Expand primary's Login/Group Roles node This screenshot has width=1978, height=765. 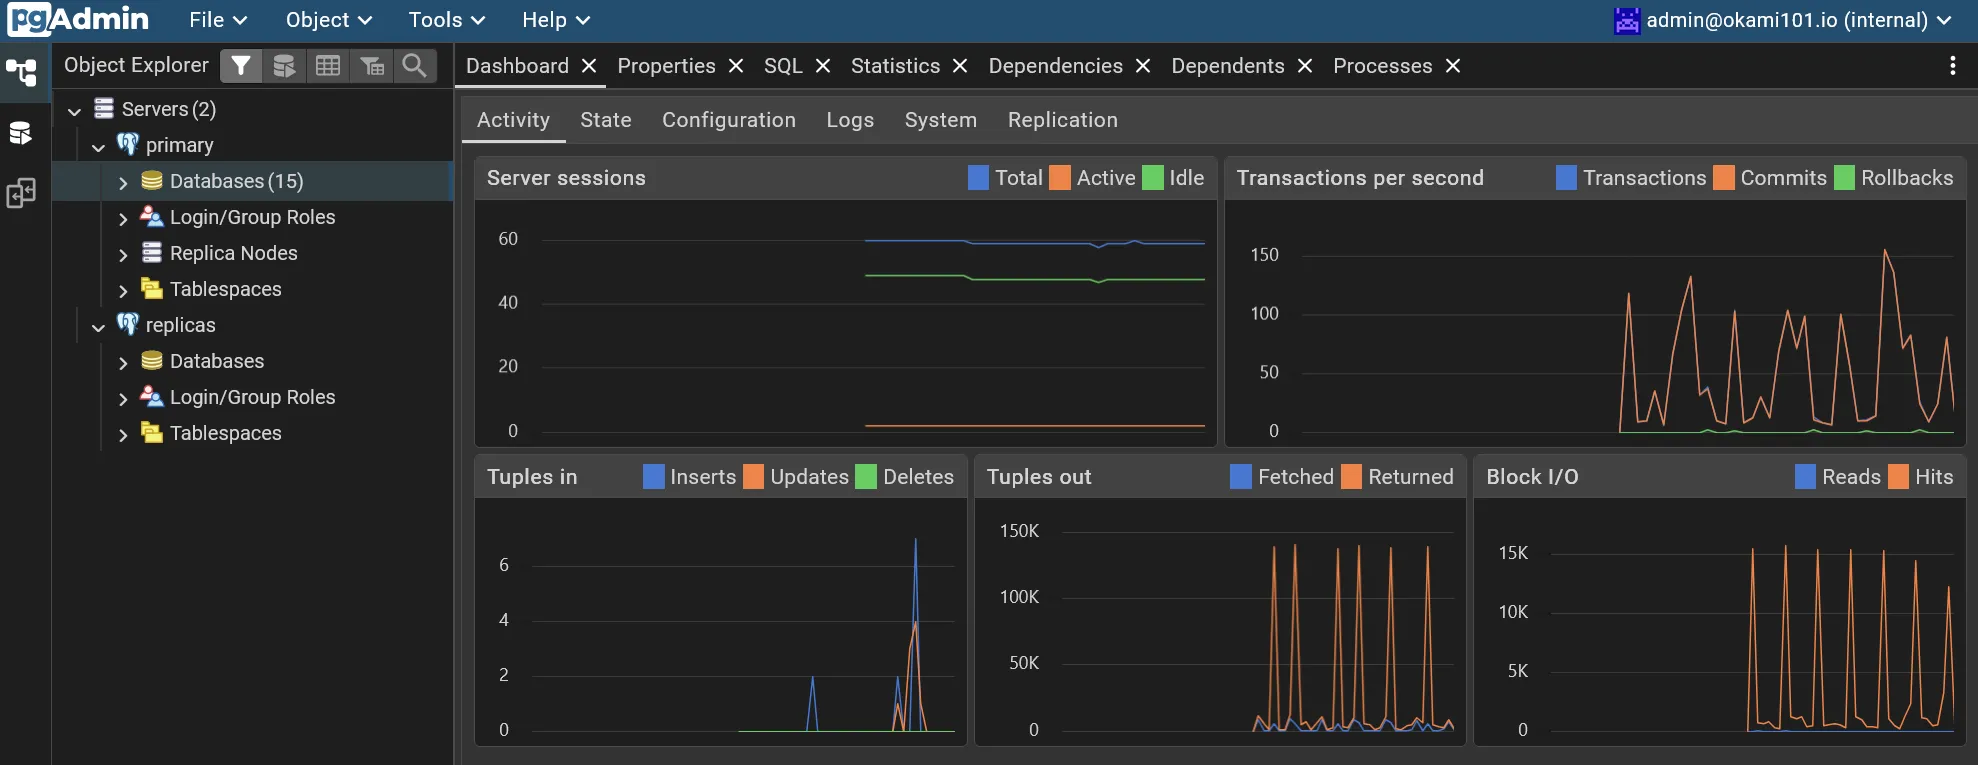[123, 219]
